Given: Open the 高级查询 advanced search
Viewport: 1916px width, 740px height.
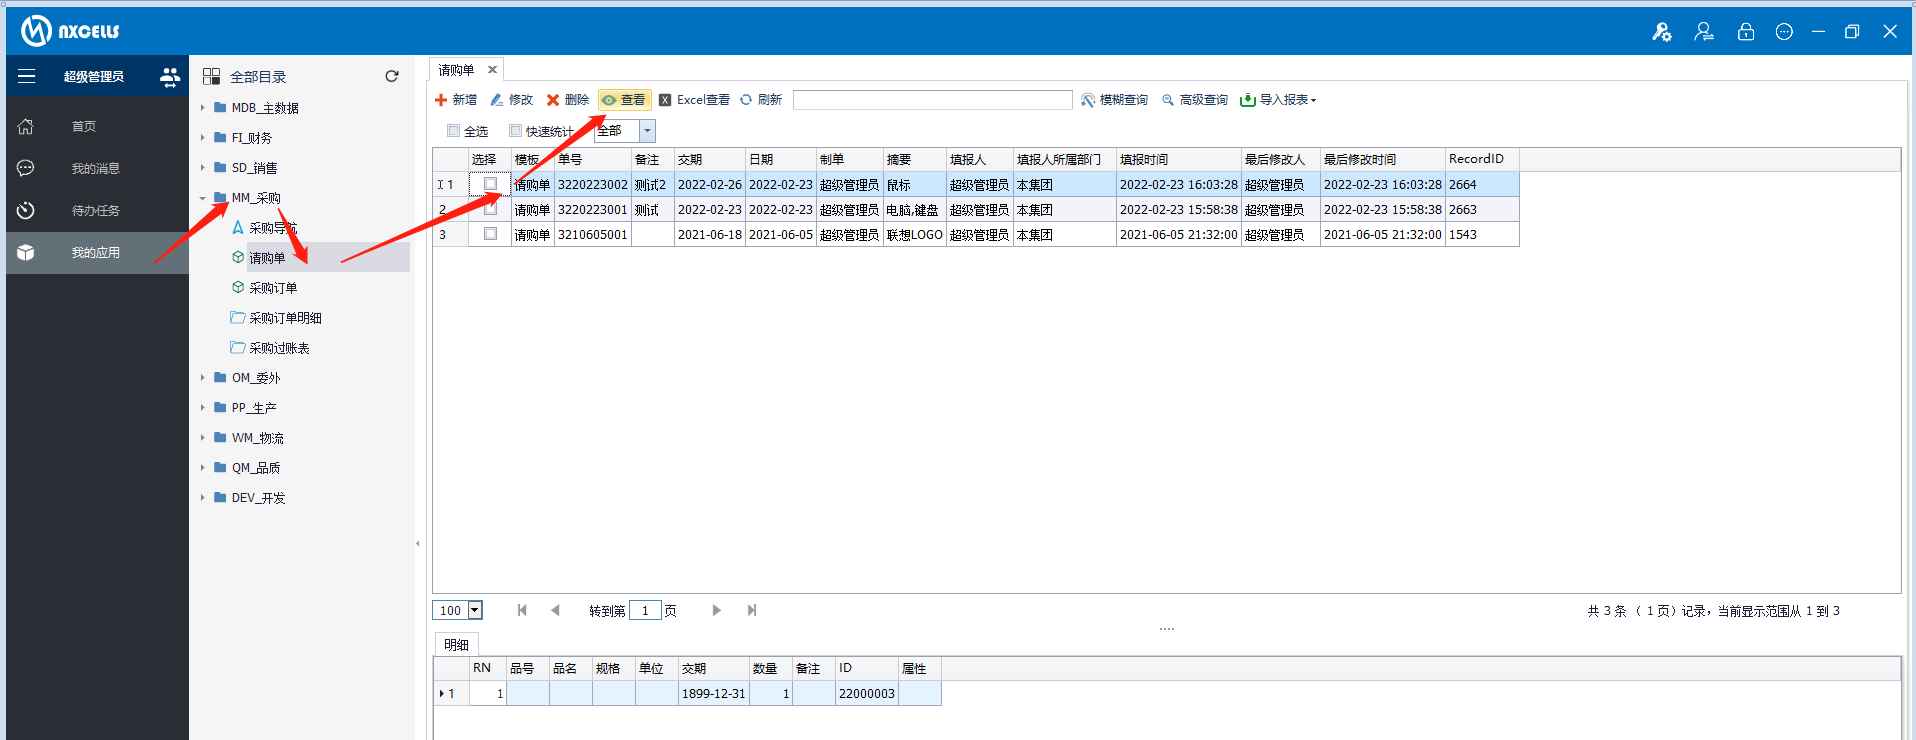Looking at the screenshot, I should pos(1194,100).
